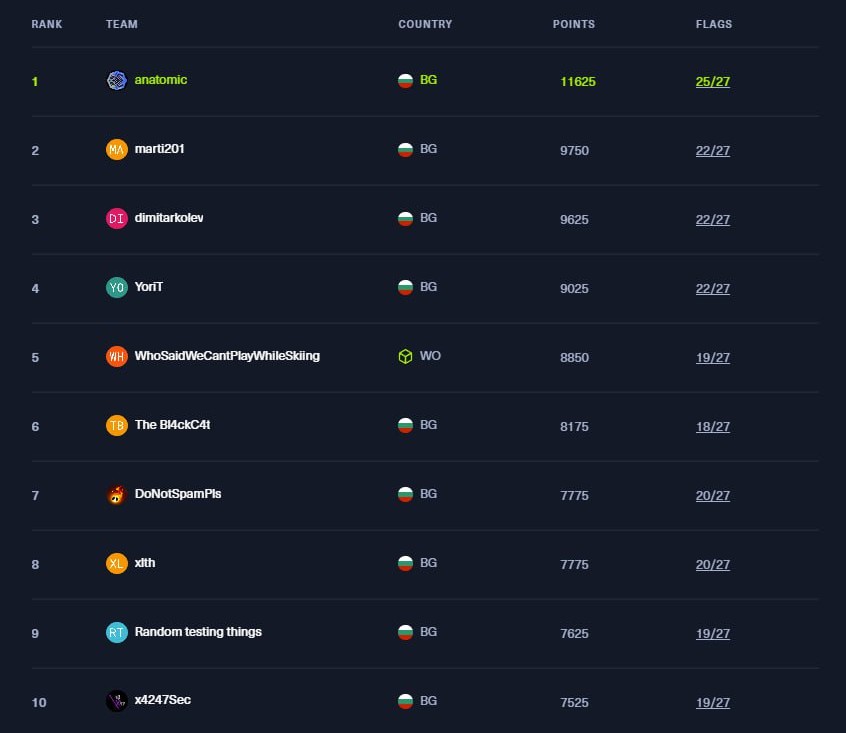Viewport: 846px width, 733px height.
Task: Open The Bl4ckC4t's 18/27 flags link
Action: click(x=713, y=427)
